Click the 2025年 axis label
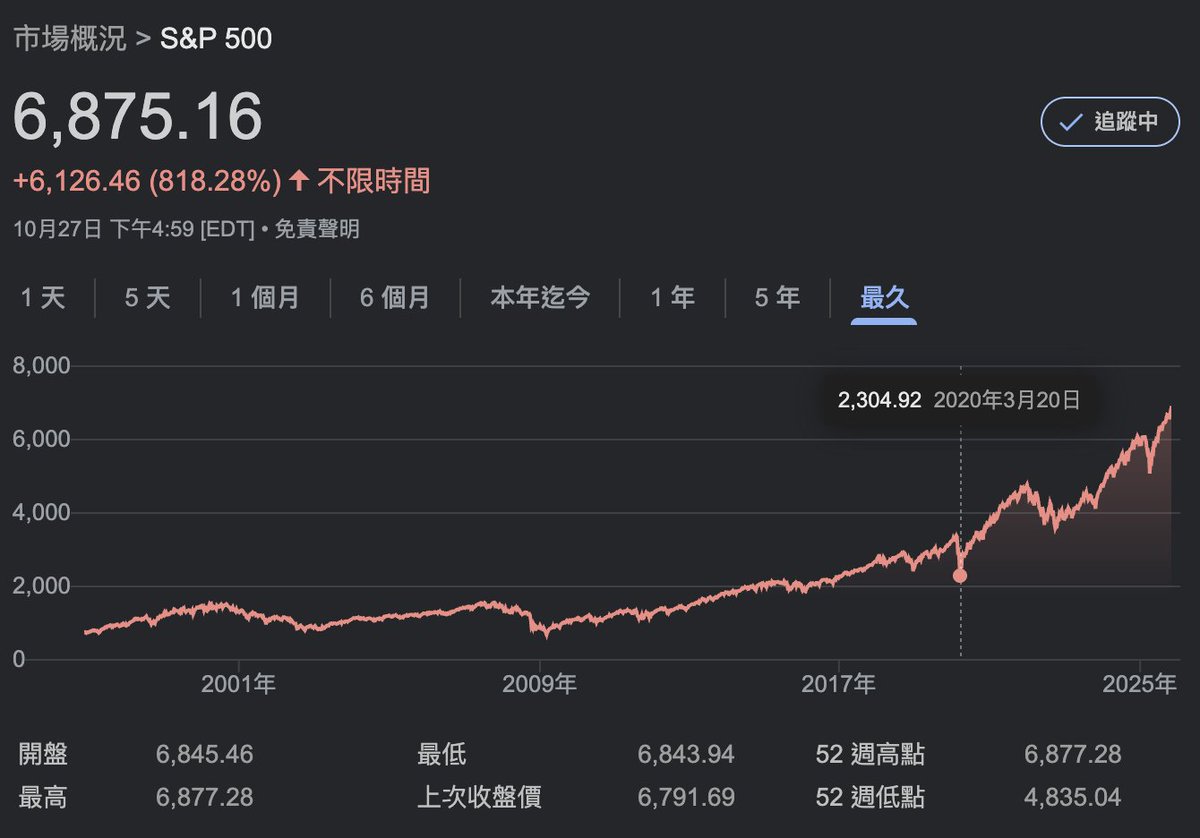 click(1139, 685)
